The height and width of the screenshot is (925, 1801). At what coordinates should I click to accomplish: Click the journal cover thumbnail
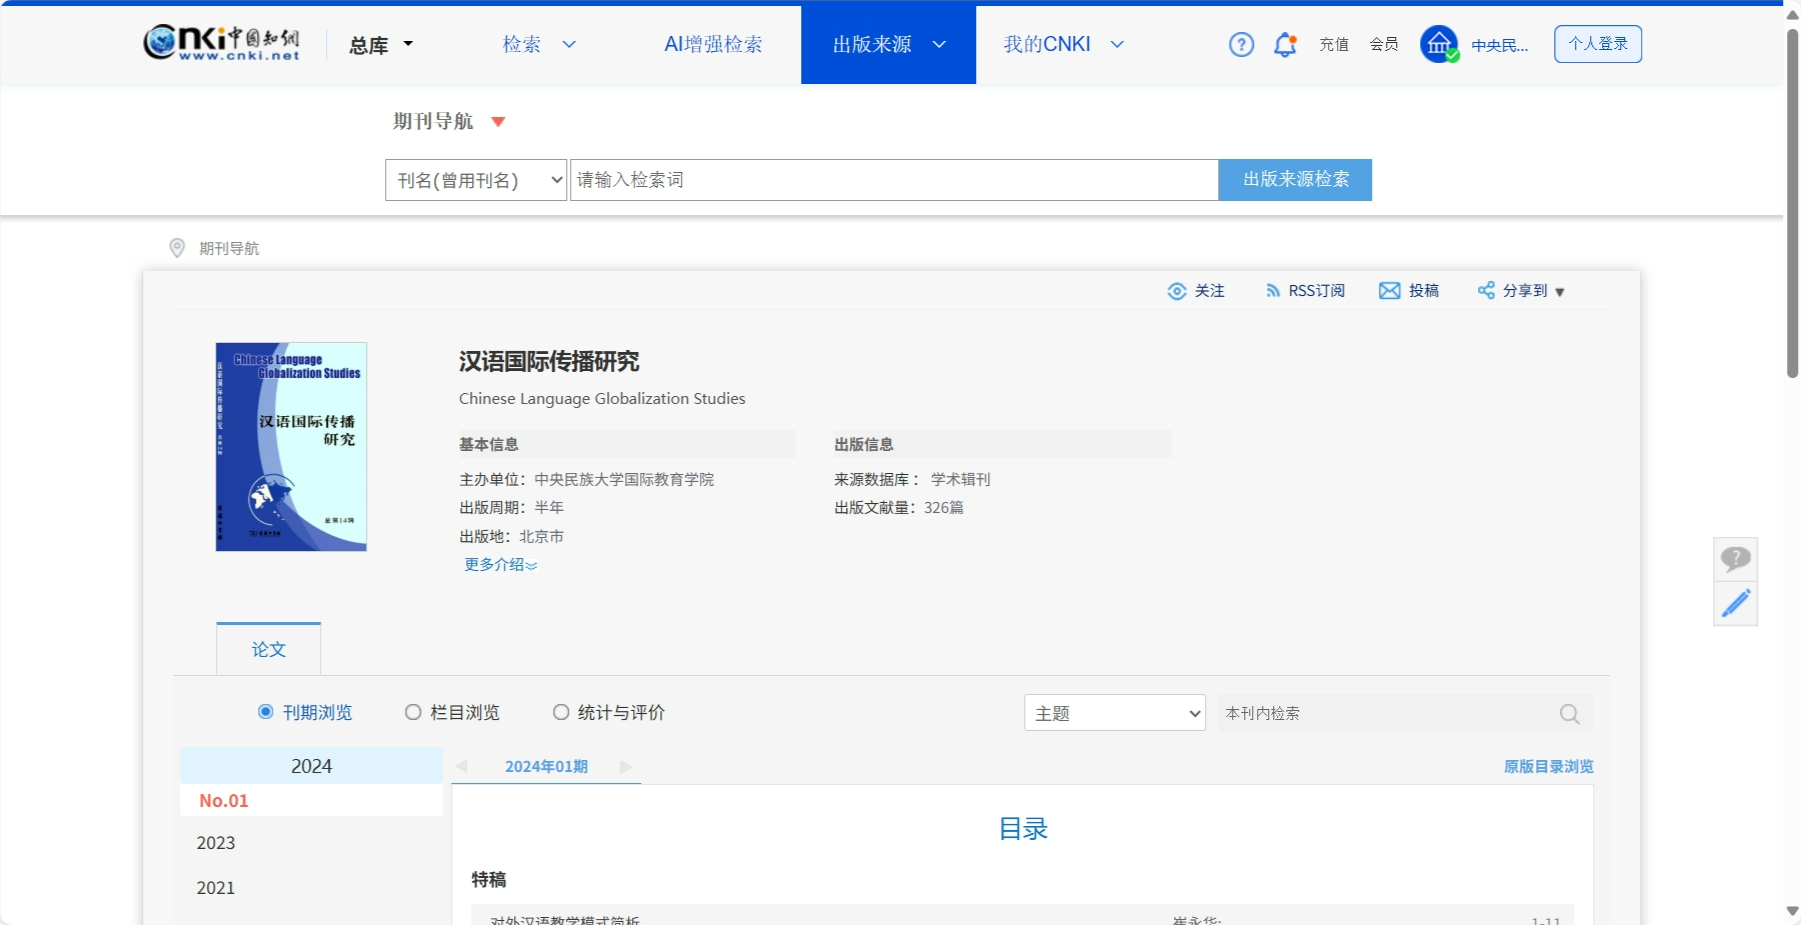pos(291,447)
